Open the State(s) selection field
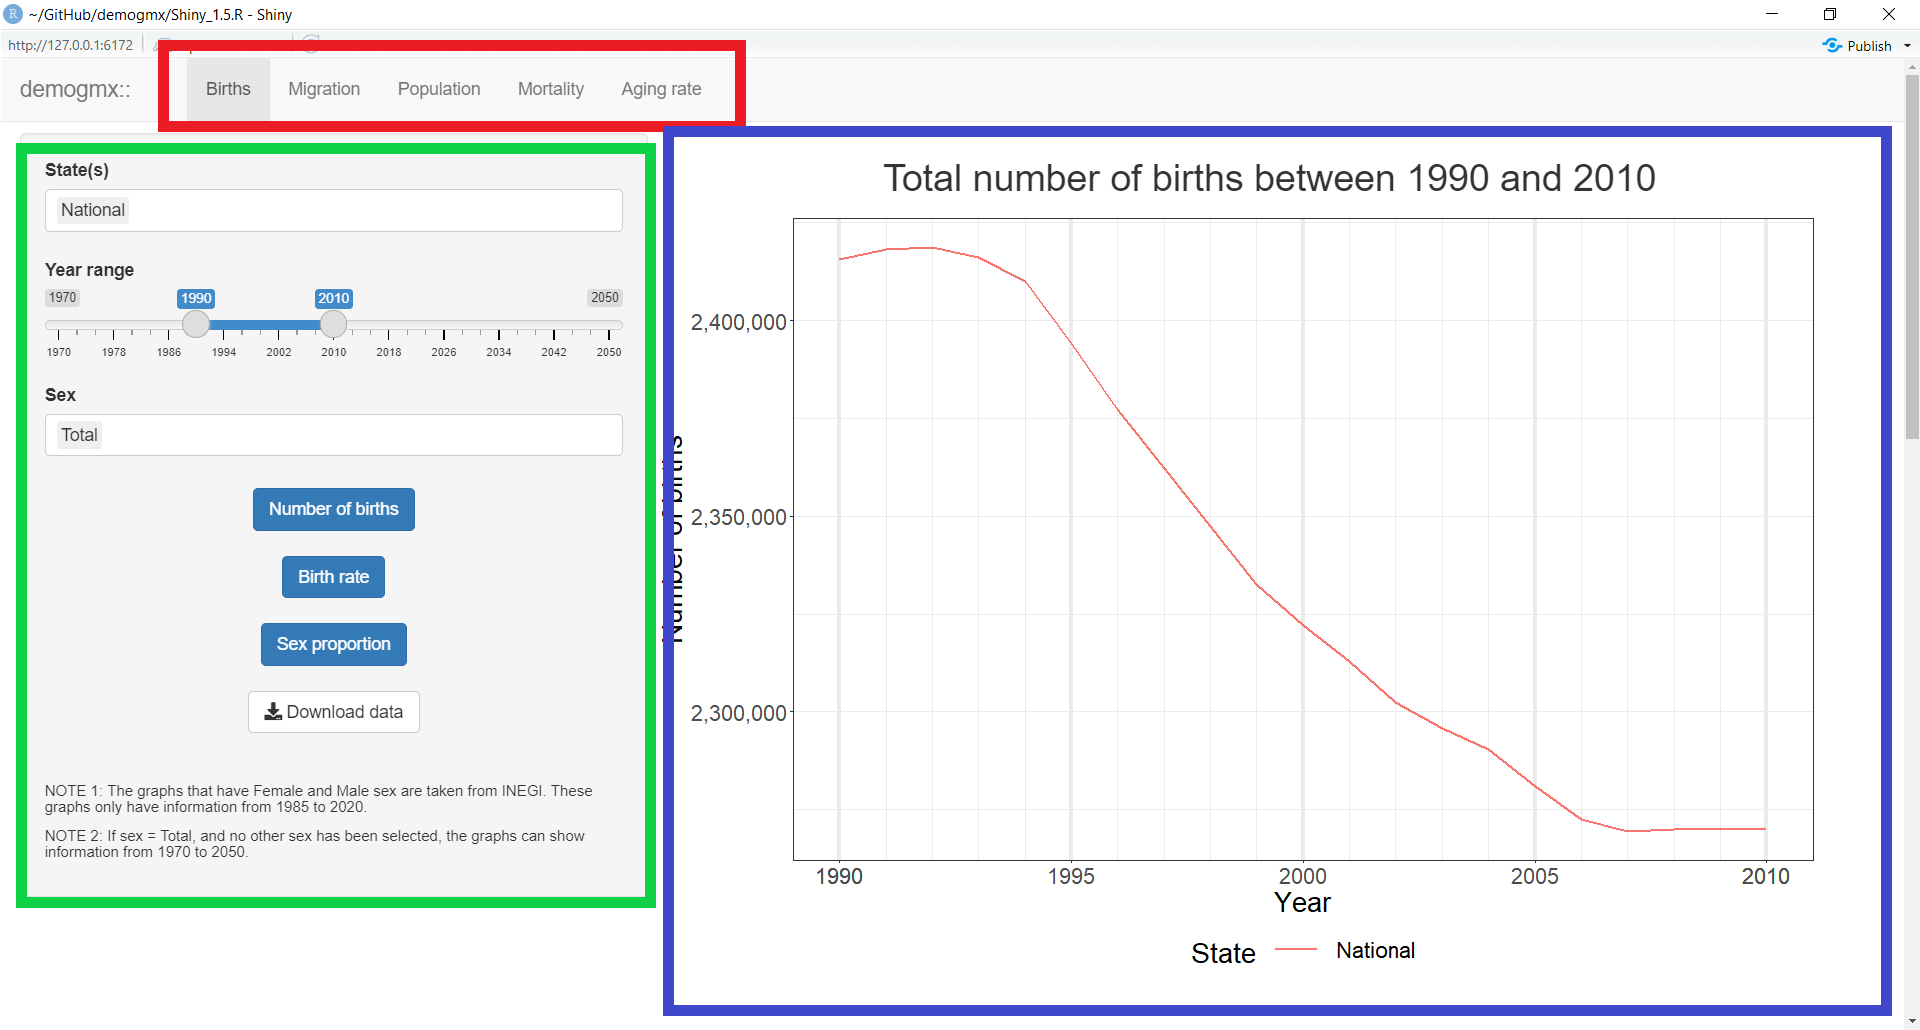 point(333,210)
